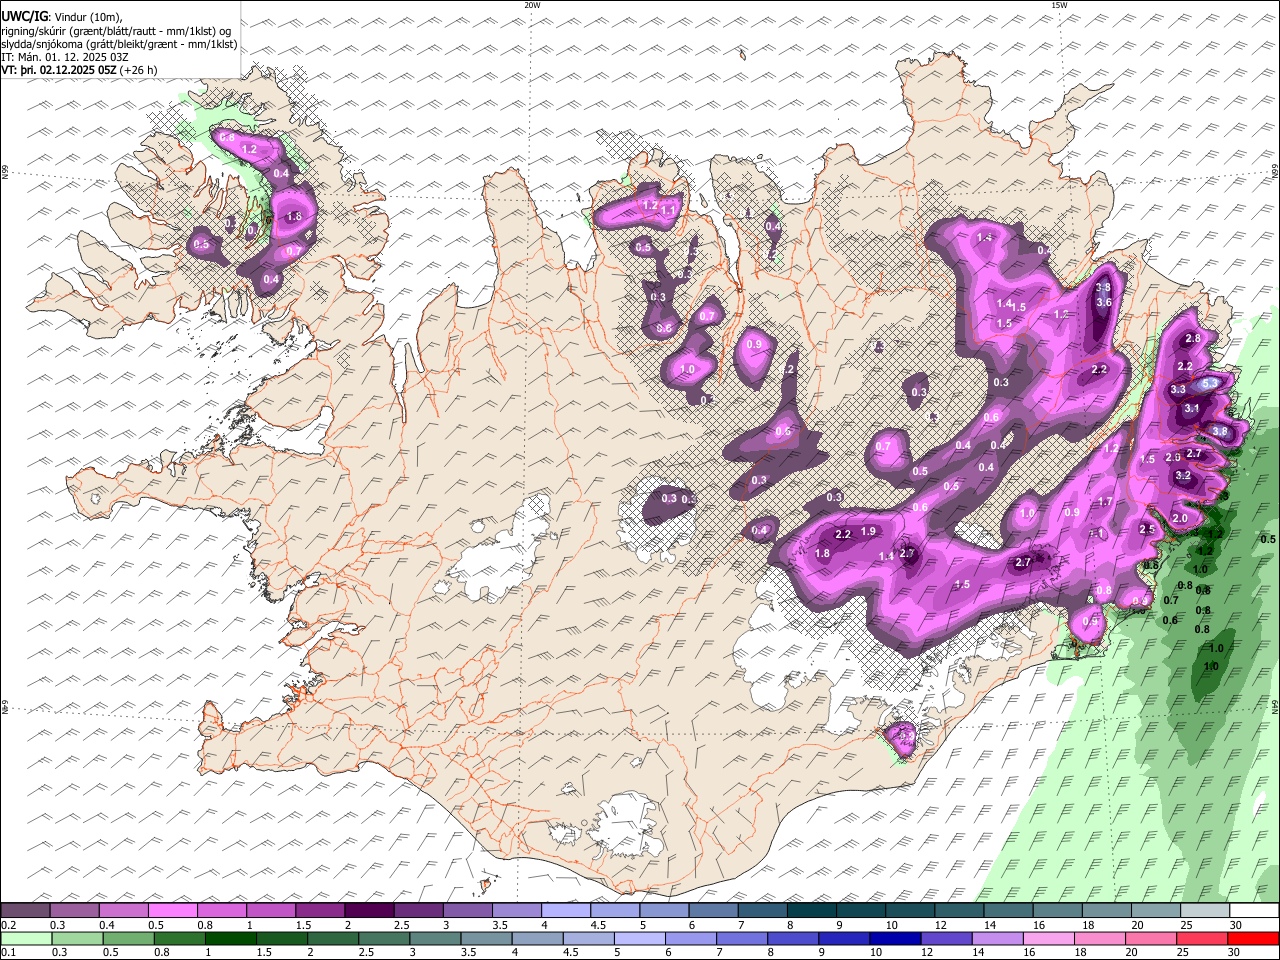
Task: Click the '1.9' snowfall value on map
Action: (868, 531)
